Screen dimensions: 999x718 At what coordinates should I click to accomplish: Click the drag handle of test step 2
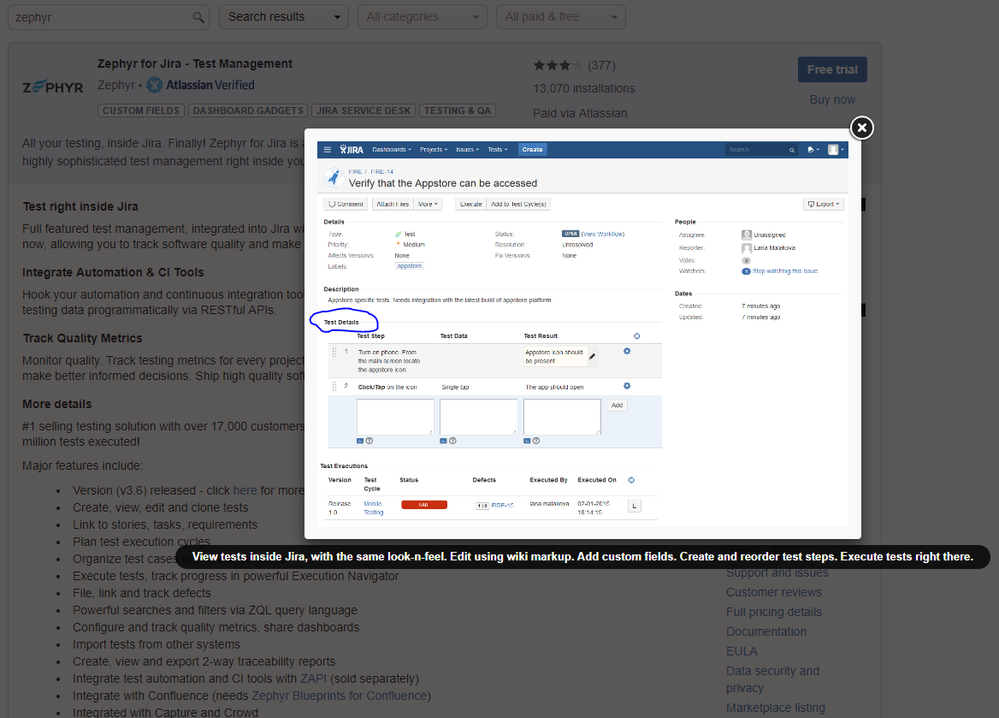pos(334,386)
